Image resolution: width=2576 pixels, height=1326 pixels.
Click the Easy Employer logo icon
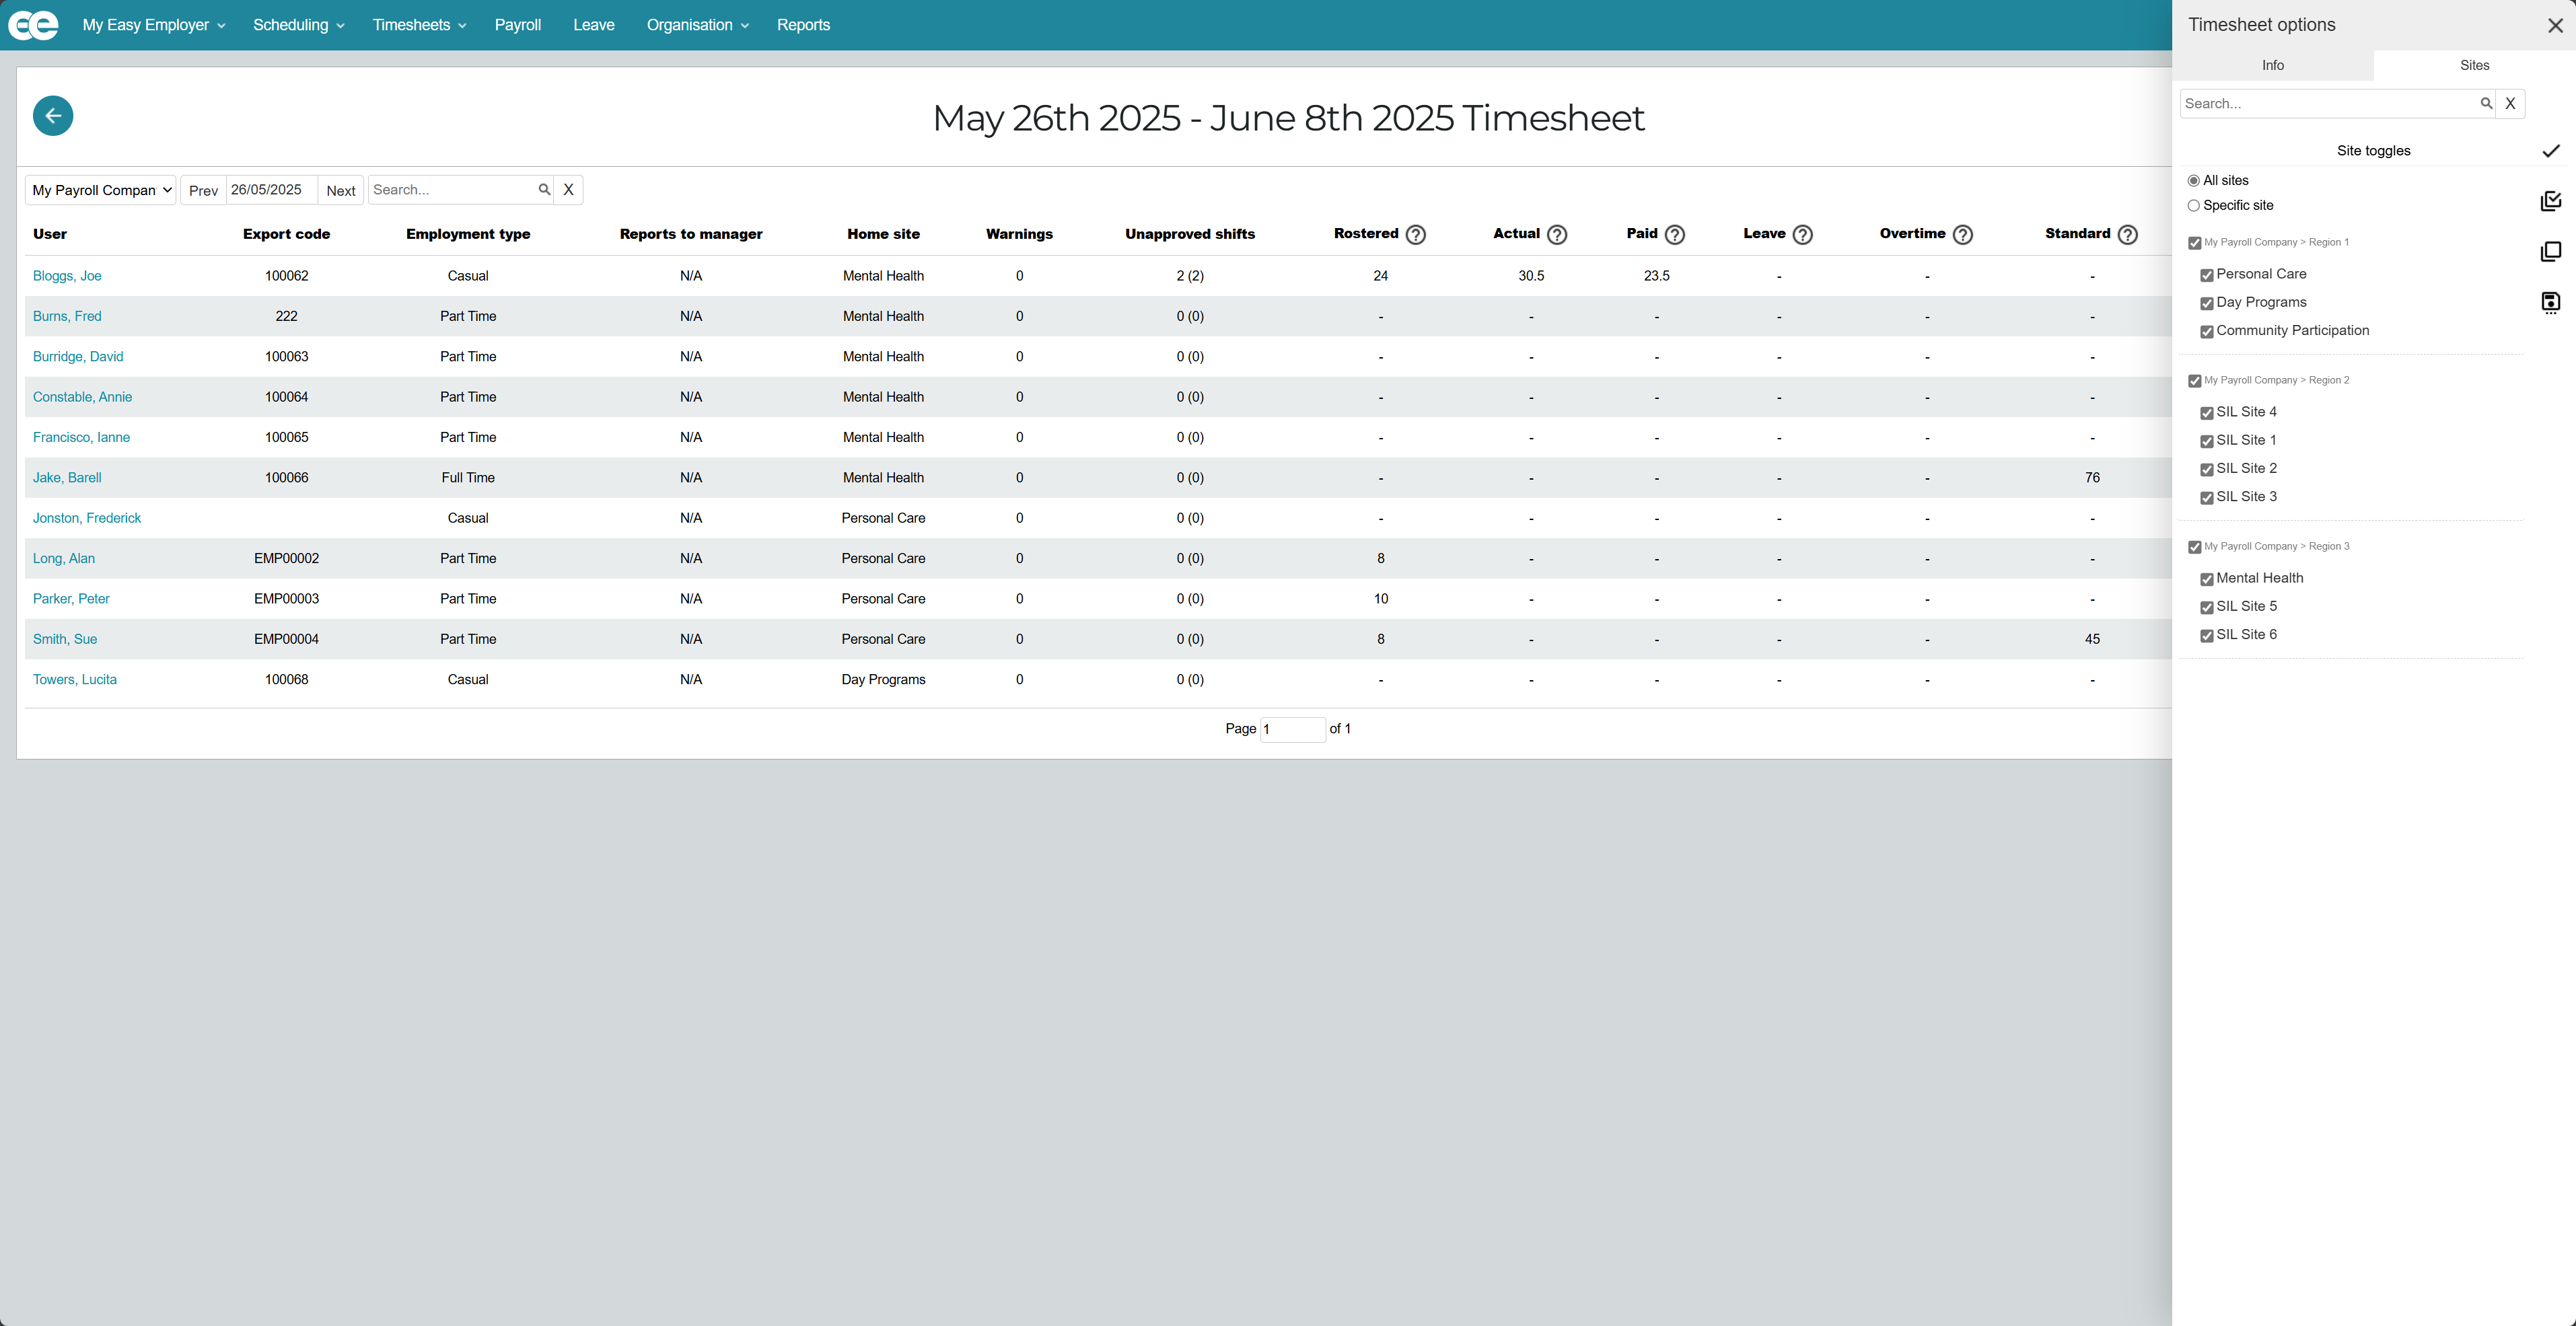[x=33, y=25]
